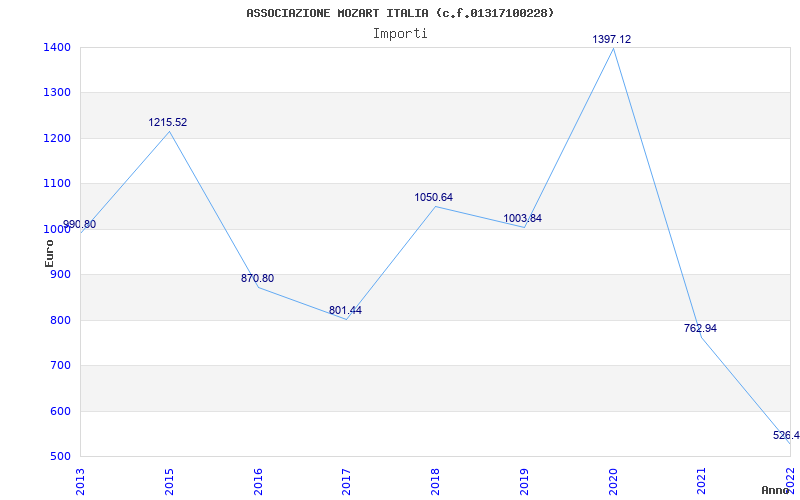Select the 2018 x-axis label

coord(436,482)
